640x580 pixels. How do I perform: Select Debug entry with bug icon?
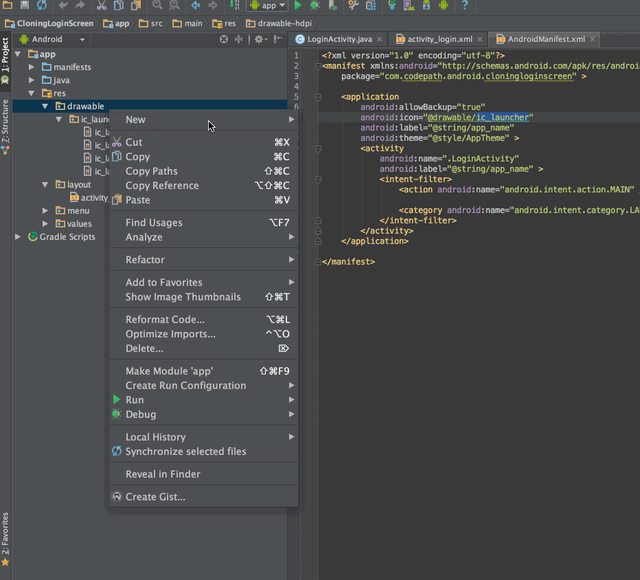(x=140, y=414)
